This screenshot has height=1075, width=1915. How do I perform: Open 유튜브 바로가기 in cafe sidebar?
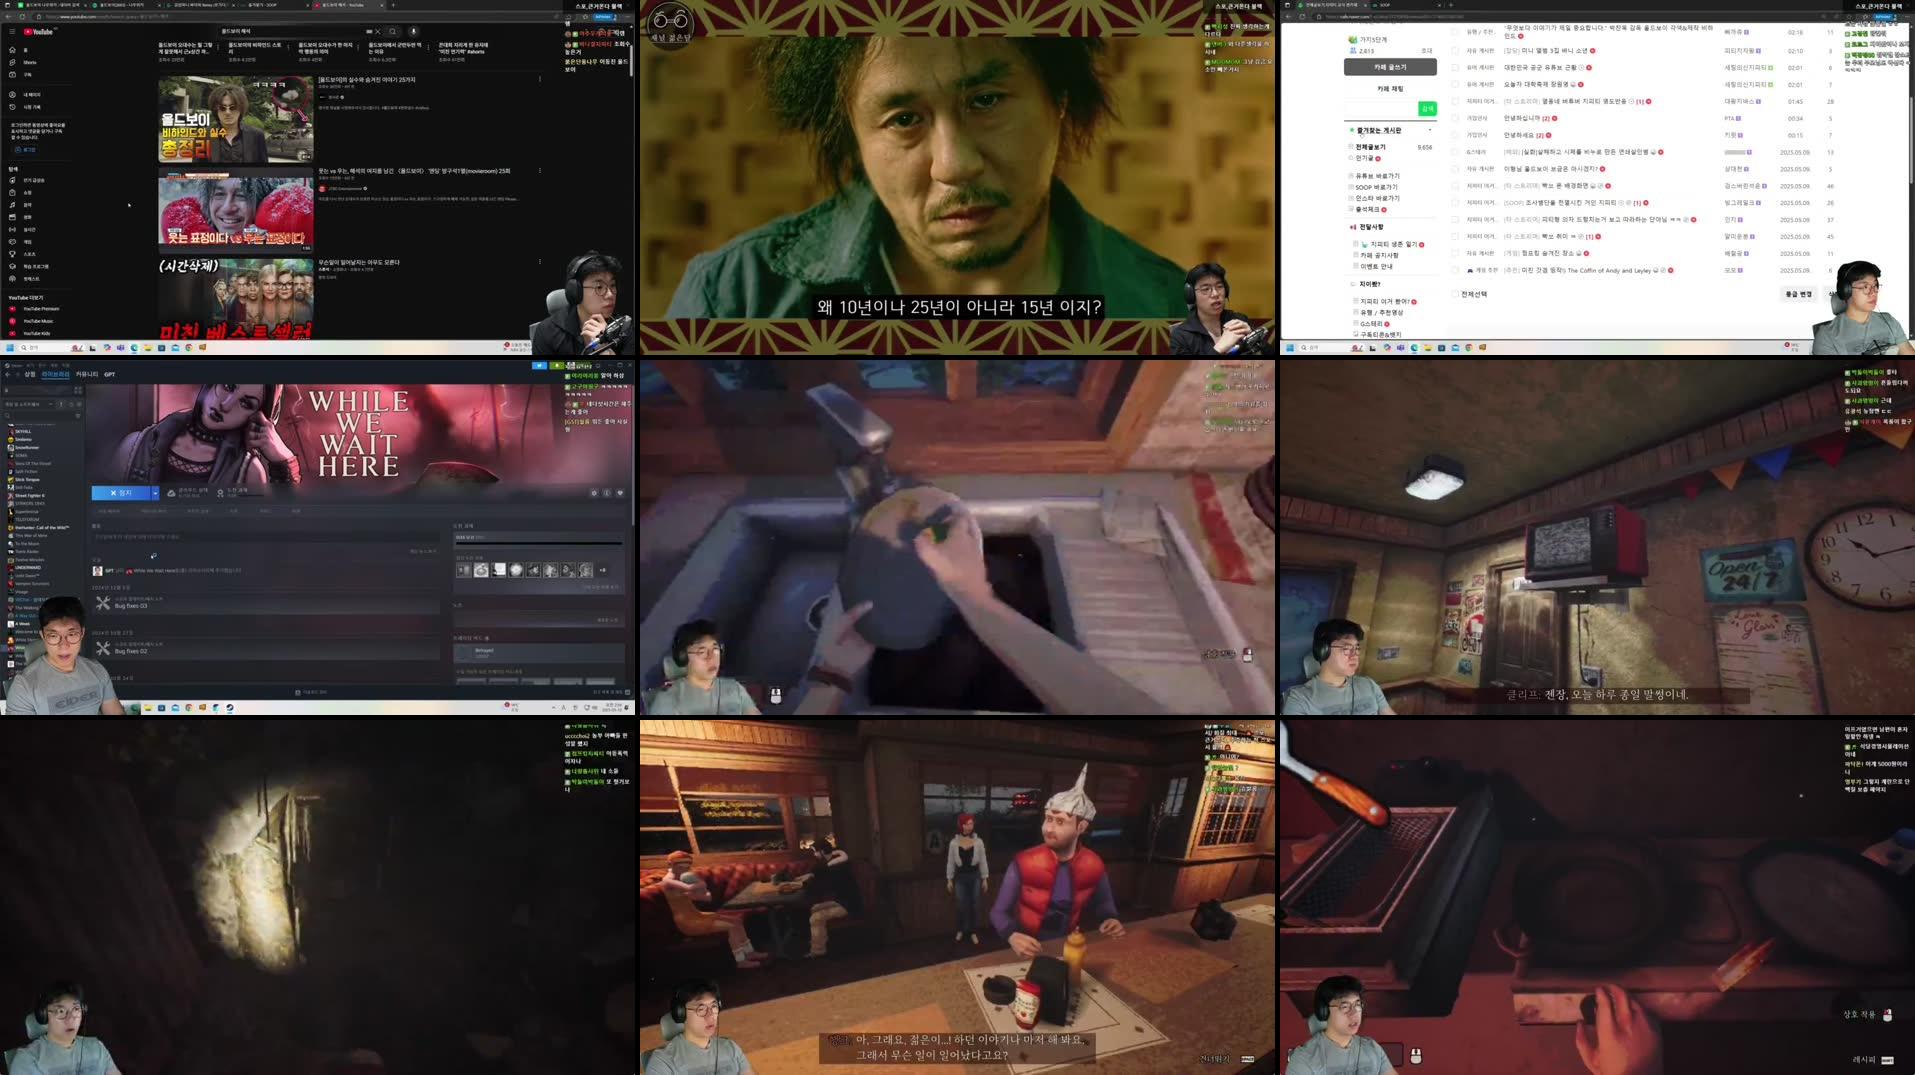point(1377,176)
